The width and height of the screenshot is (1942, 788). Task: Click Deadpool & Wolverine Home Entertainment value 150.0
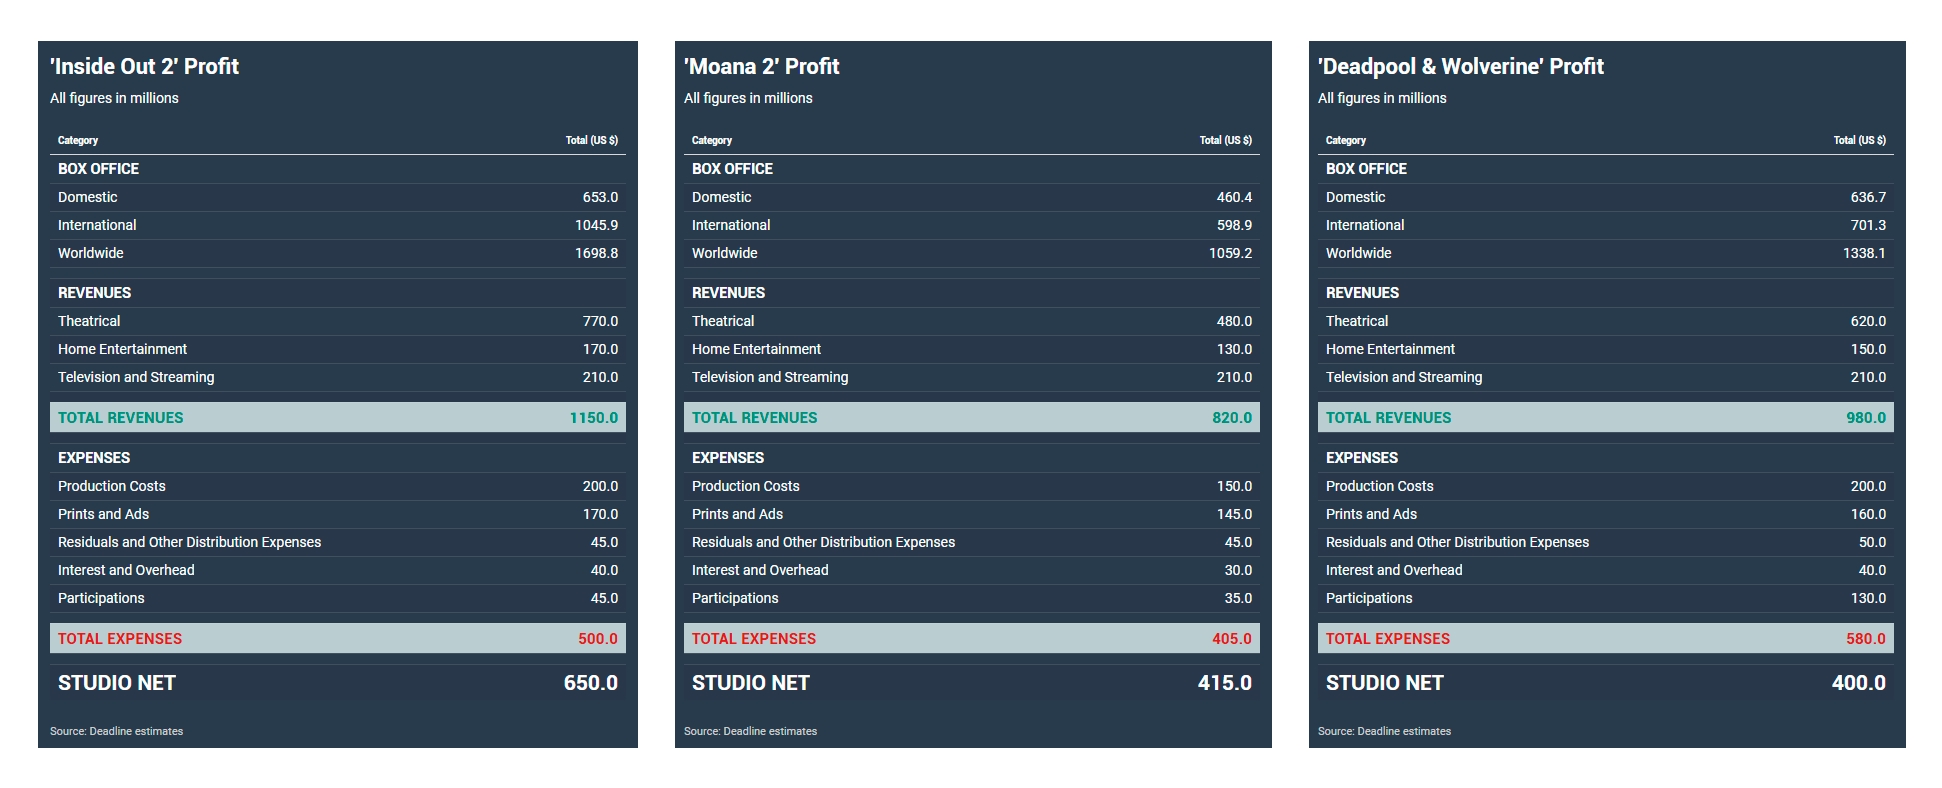(x=1868, y=349)
